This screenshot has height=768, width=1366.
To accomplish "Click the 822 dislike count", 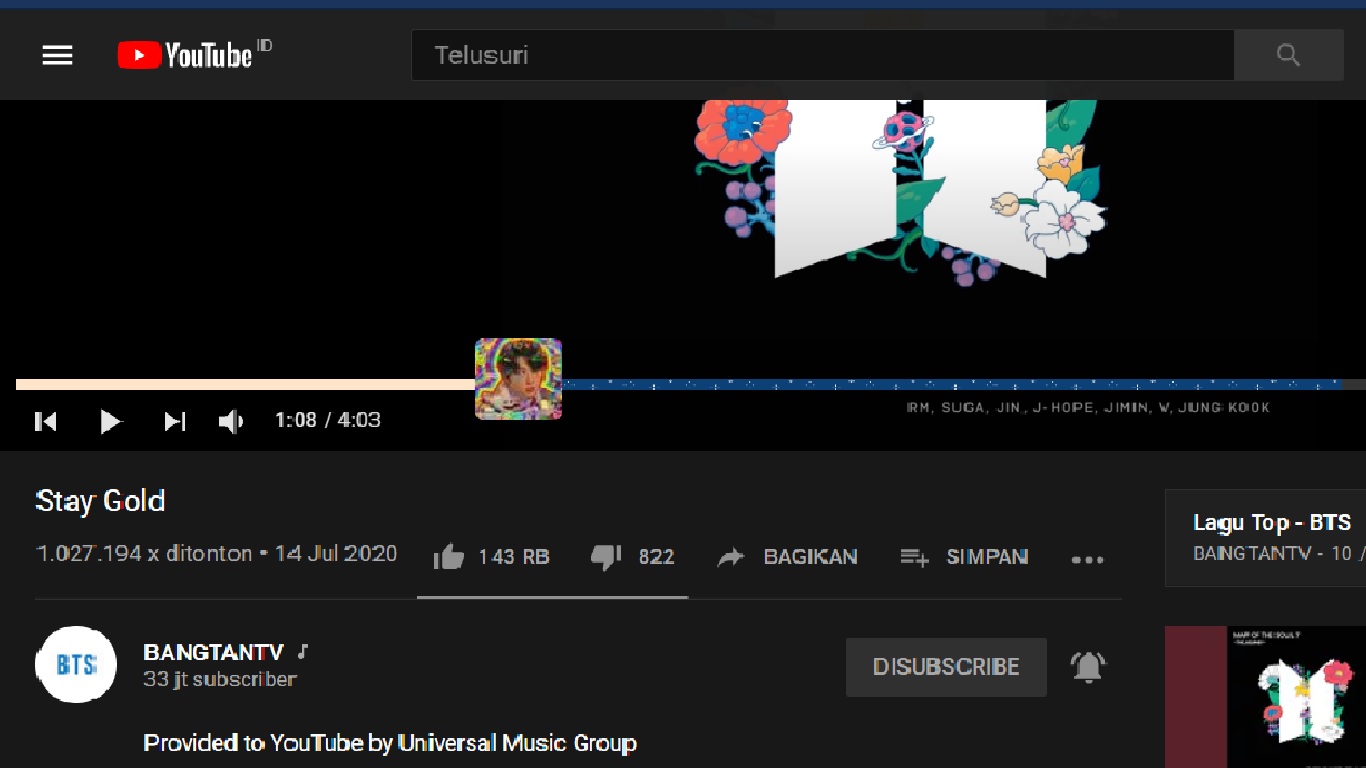I will [x=656, y=557].
